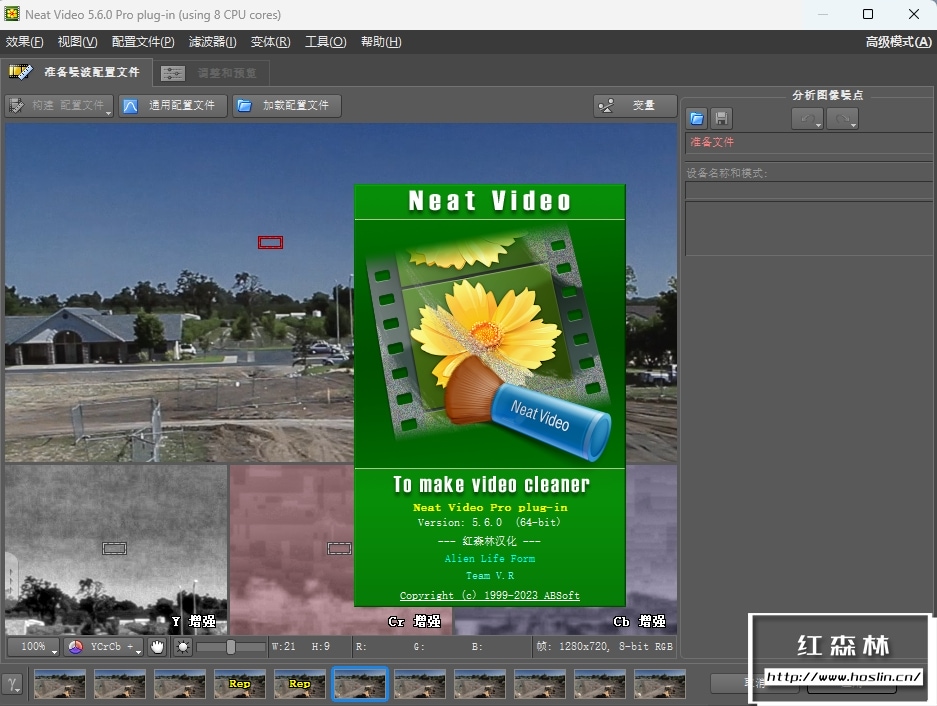This screenshot has width=937, height=706.
Task: Open the 100% zoom level dropdown
Action: [x=33, y=647]
